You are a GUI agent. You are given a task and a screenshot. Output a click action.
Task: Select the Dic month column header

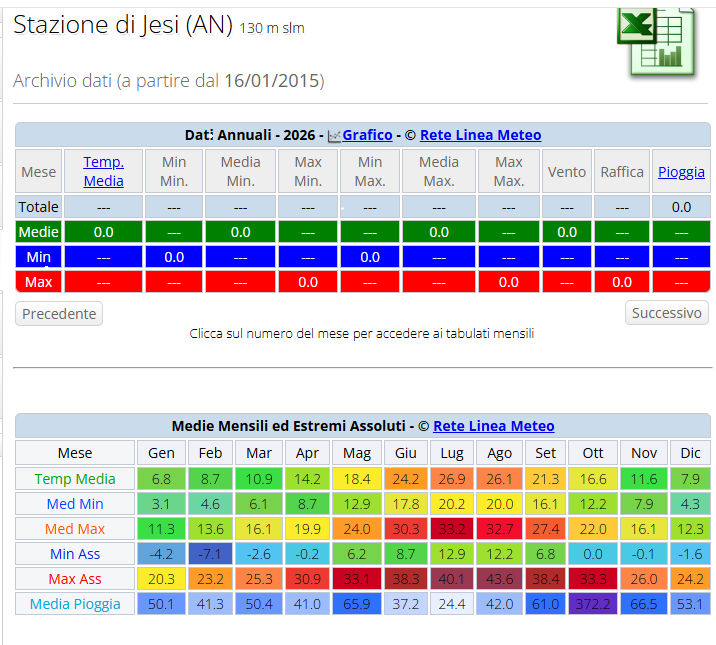pyautogui.click(x=690, y=453)
